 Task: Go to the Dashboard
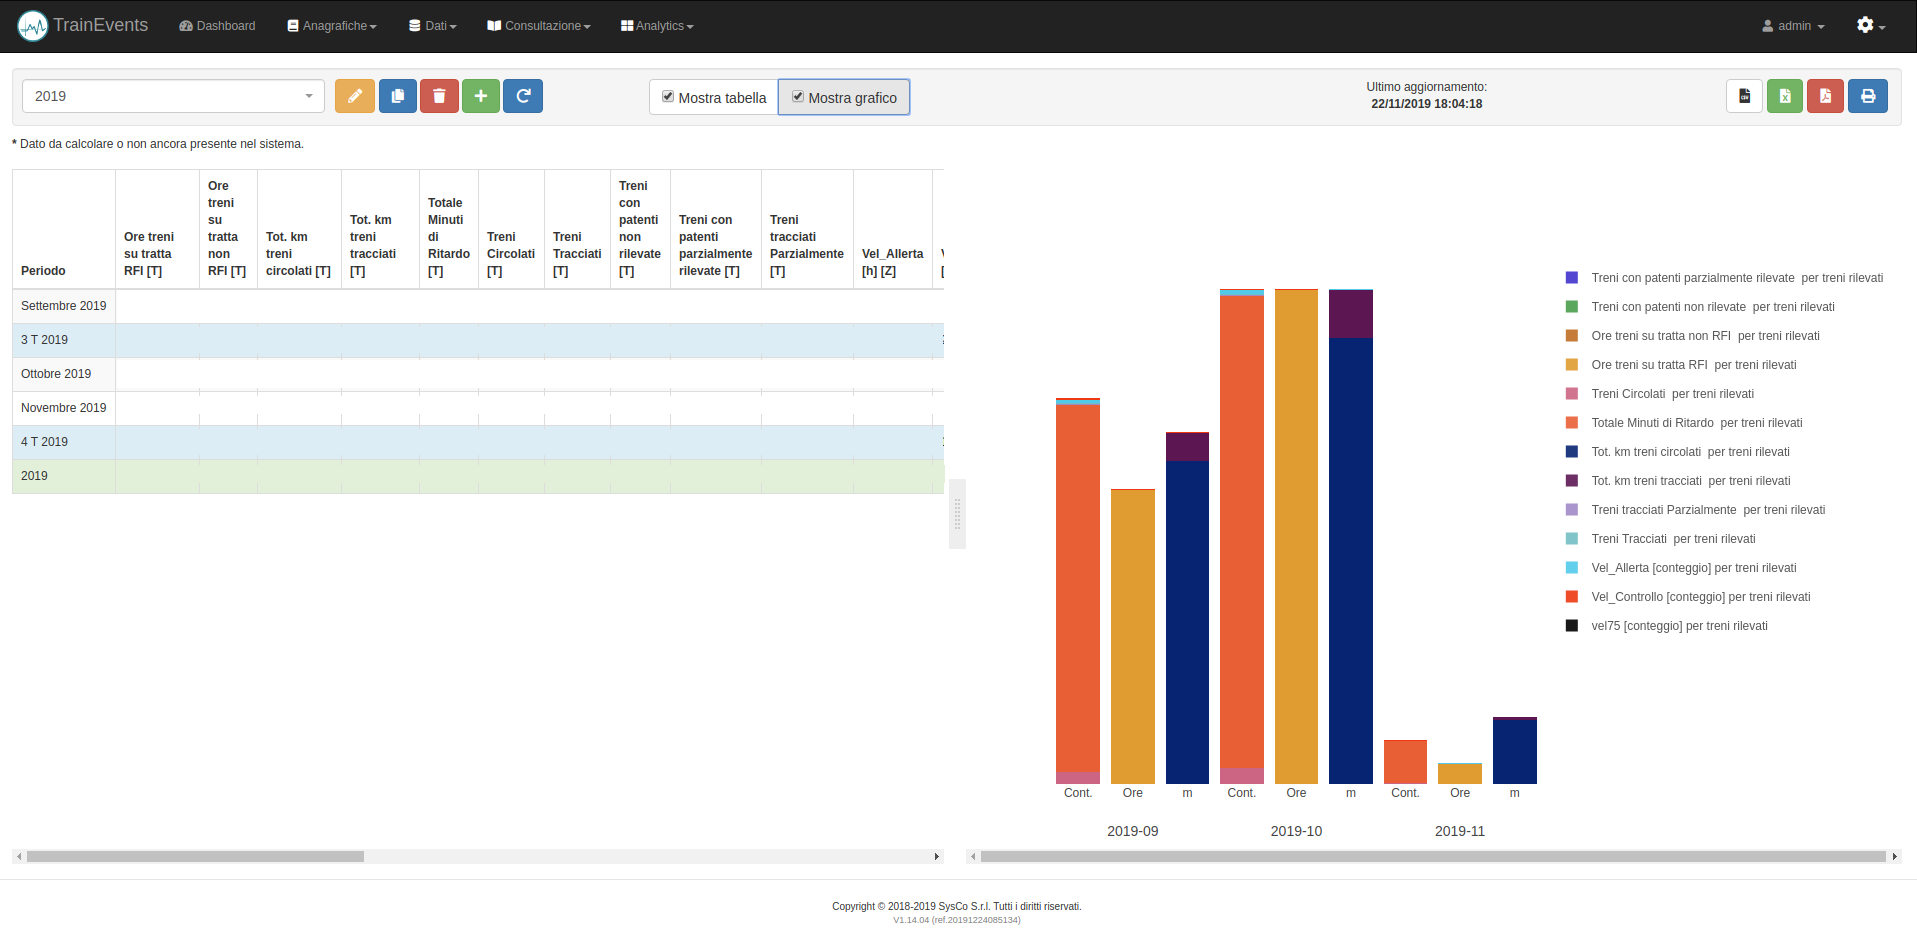217,26
